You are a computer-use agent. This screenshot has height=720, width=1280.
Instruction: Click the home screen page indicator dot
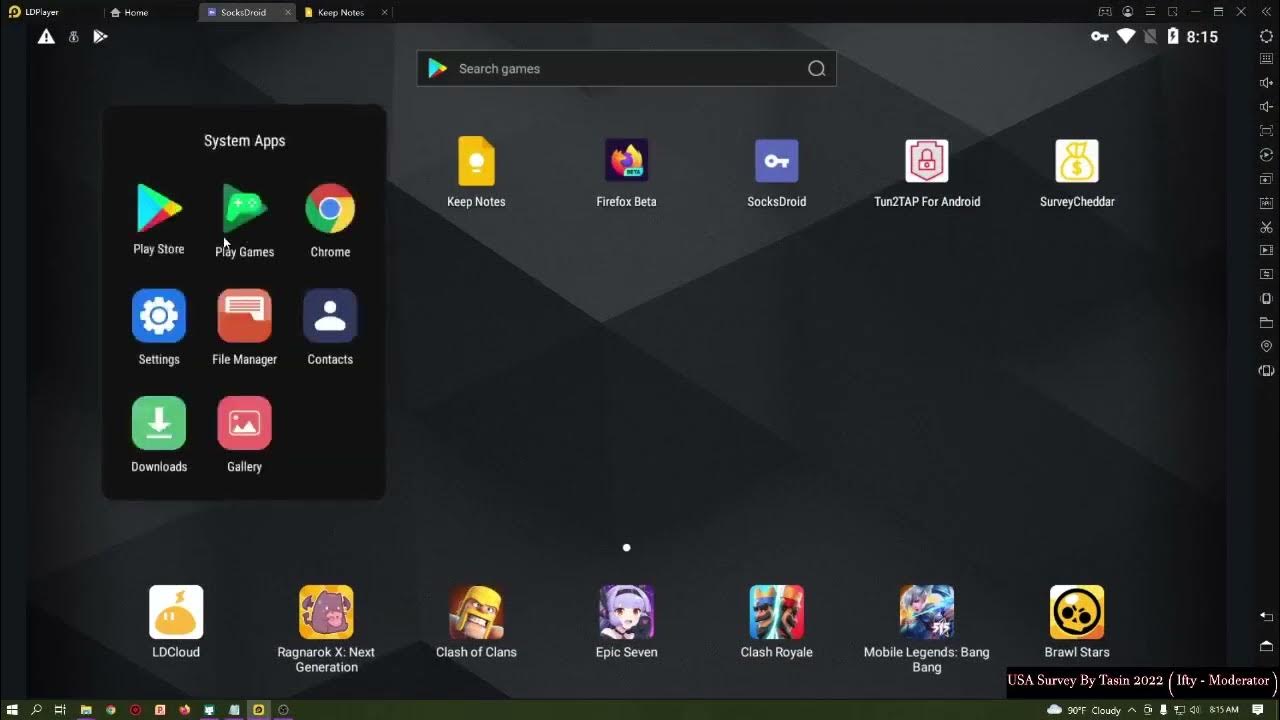(x=627, y=547)
